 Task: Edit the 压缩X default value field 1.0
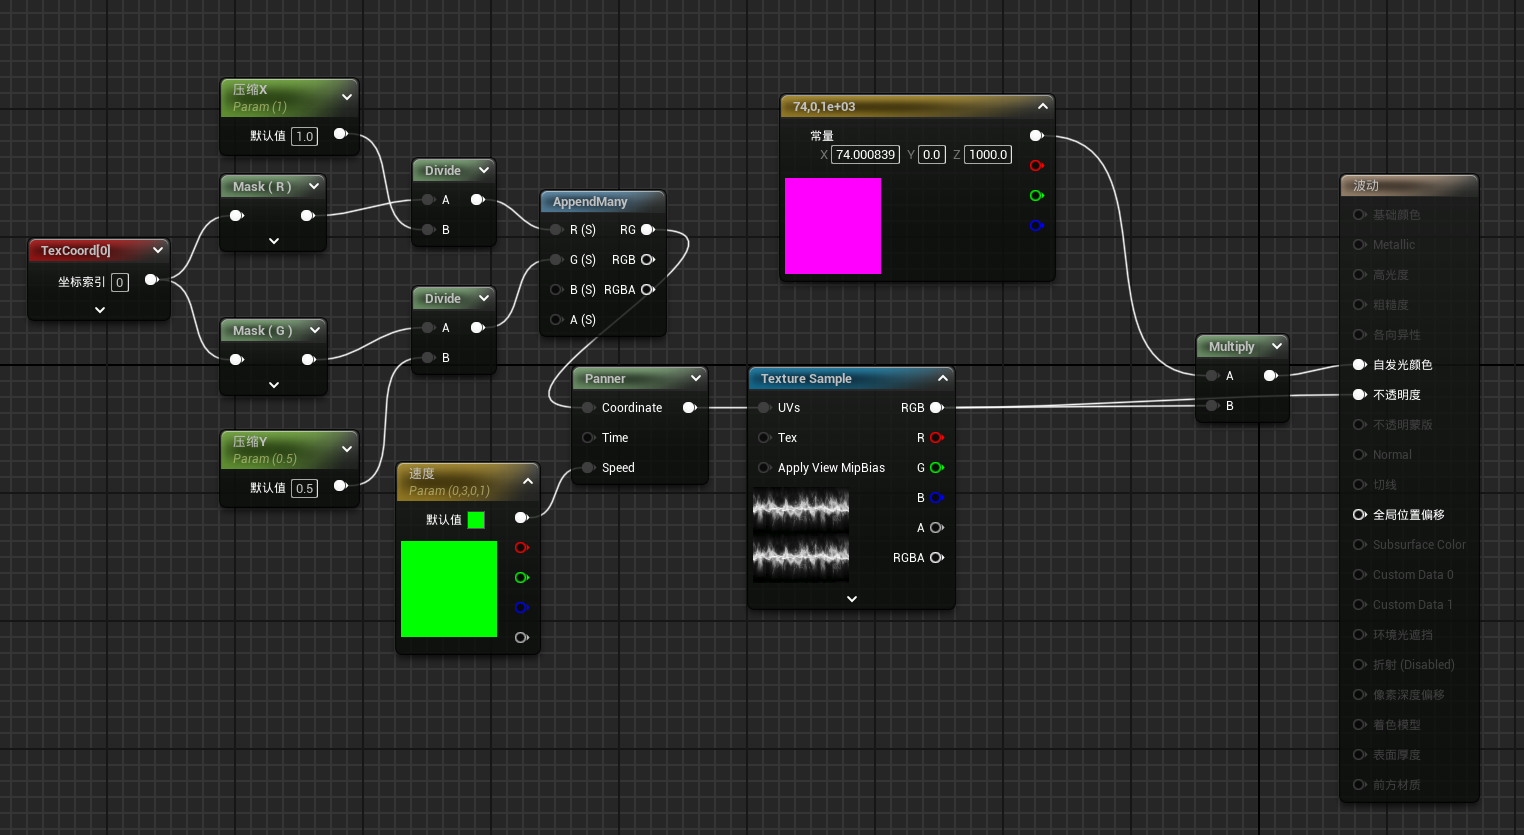pyautogui.click(x=305, y=136)
